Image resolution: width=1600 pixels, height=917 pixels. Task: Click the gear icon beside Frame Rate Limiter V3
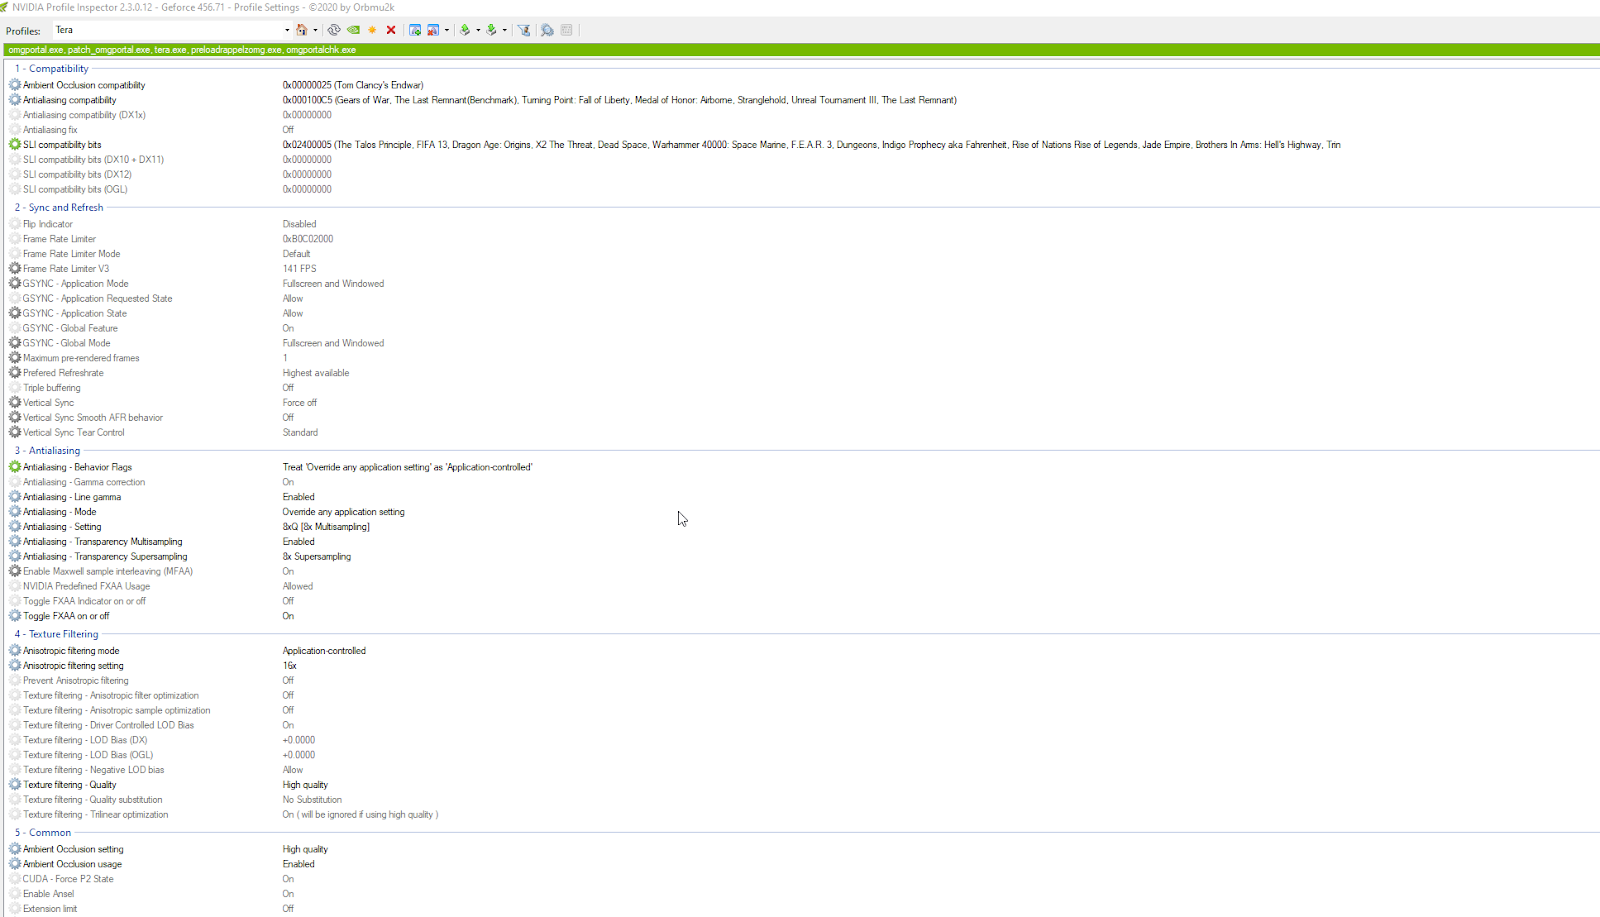point(15,268)
